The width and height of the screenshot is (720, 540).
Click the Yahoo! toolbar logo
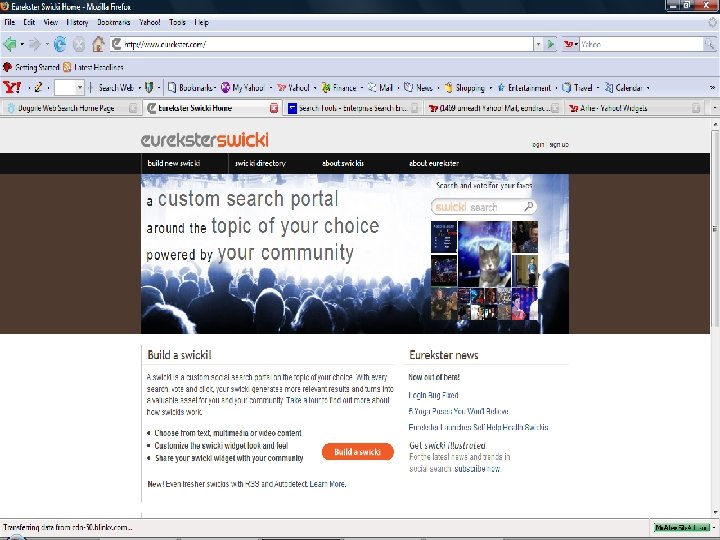pos(12,87)
